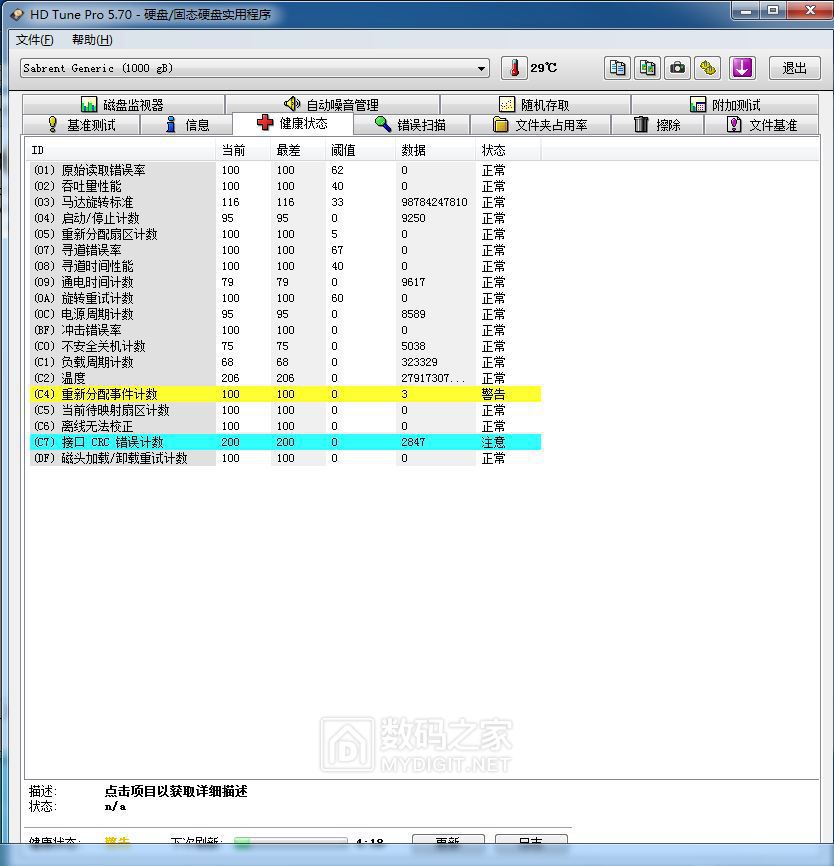Switch to the 基准测试 tab
The height and width of the screenshot is (866, 834).
tap(81, 125)
